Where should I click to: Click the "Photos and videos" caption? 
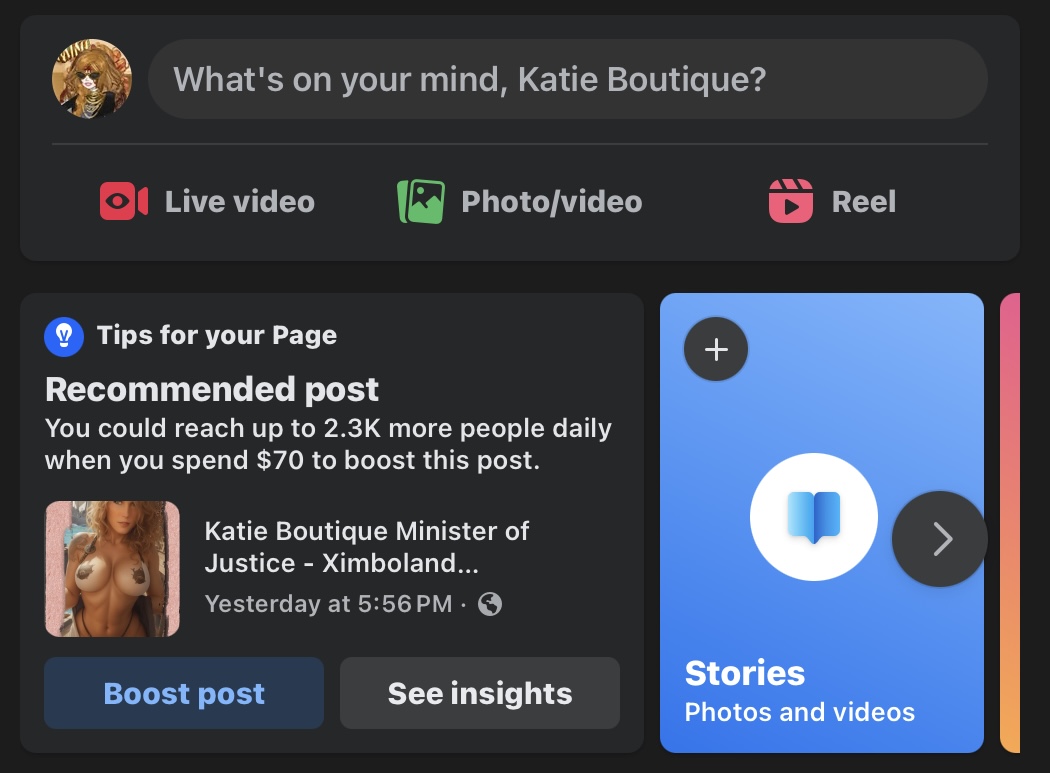coord(800,712)
